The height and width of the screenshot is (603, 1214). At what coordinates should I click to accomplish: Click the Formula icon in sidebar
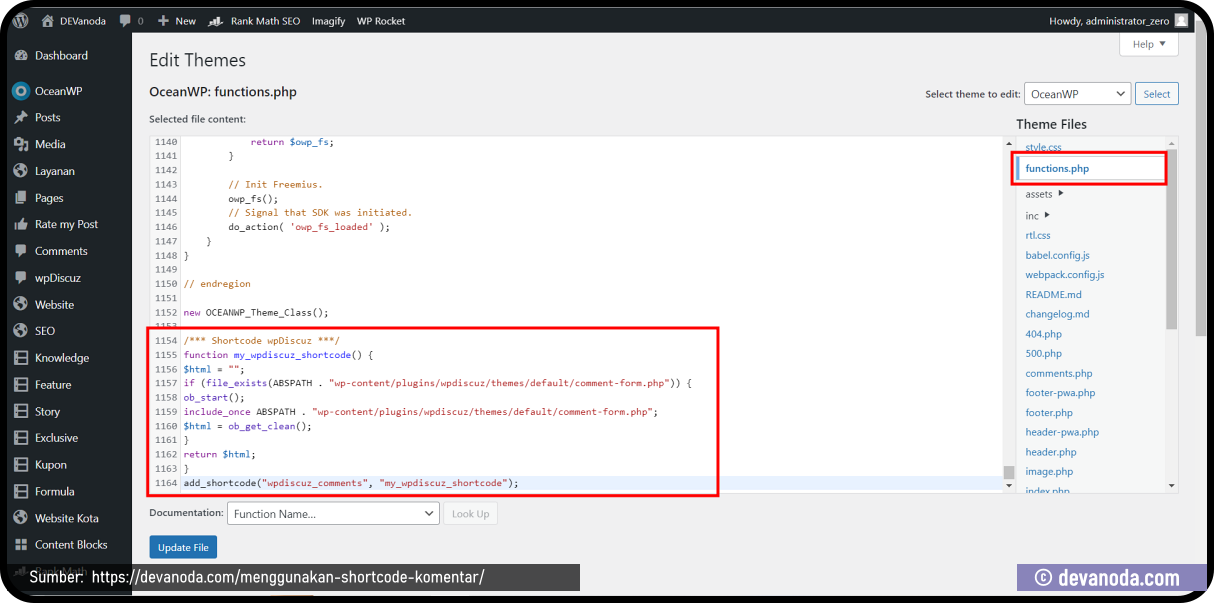tap(21, 491)
